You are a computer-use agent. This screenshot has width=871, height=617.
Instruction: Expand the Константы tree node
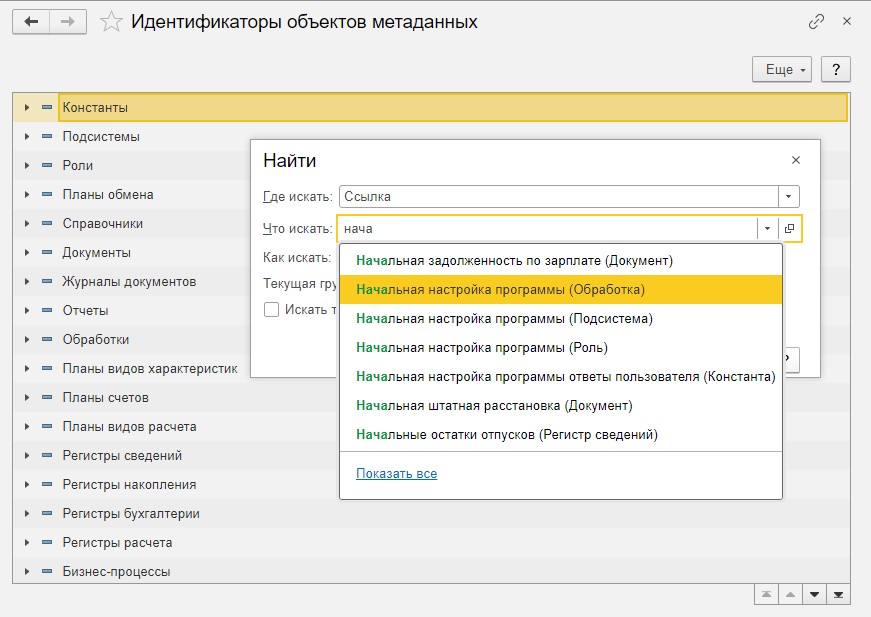coord(27,107)
